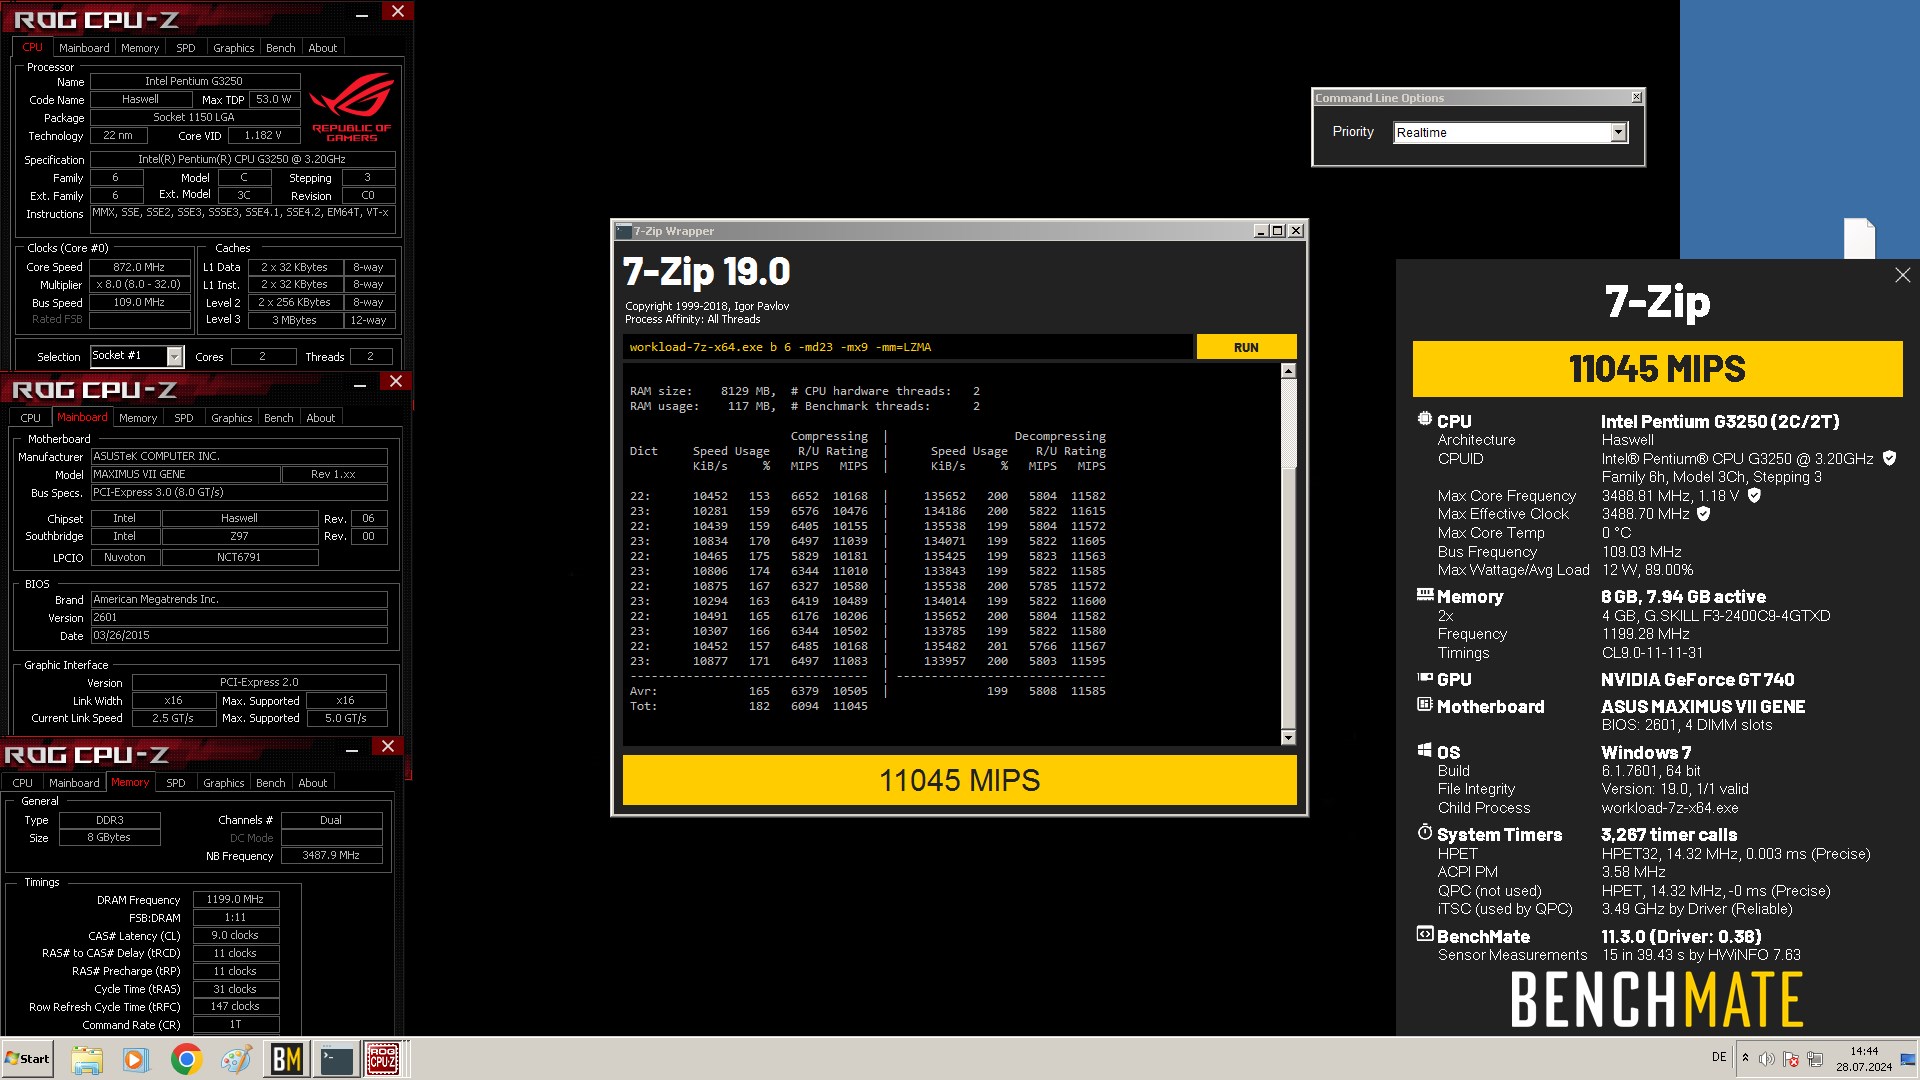This screenshot has height=1080, width=1920.
Task: Open About tab in middle CPU-Z window
Action: tap(321, 418)
